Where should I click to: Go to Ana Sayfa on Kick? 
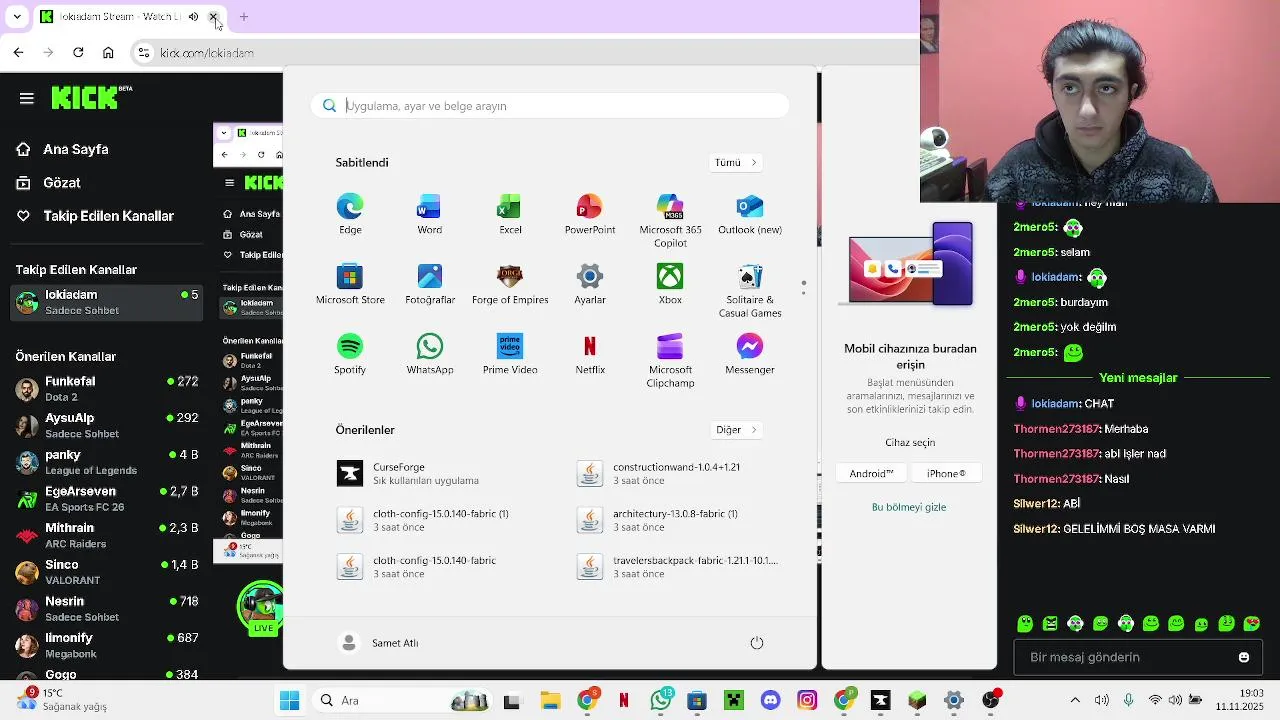tap(62, 149)
